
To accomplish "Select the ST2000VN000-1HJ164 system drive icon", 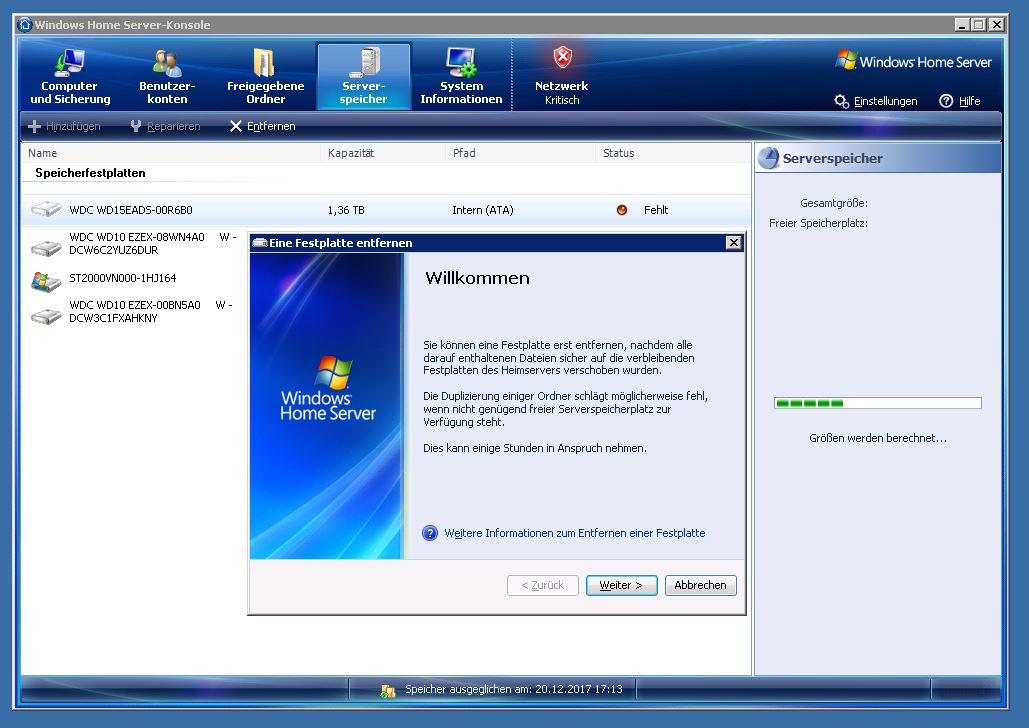I will (46, 280).
